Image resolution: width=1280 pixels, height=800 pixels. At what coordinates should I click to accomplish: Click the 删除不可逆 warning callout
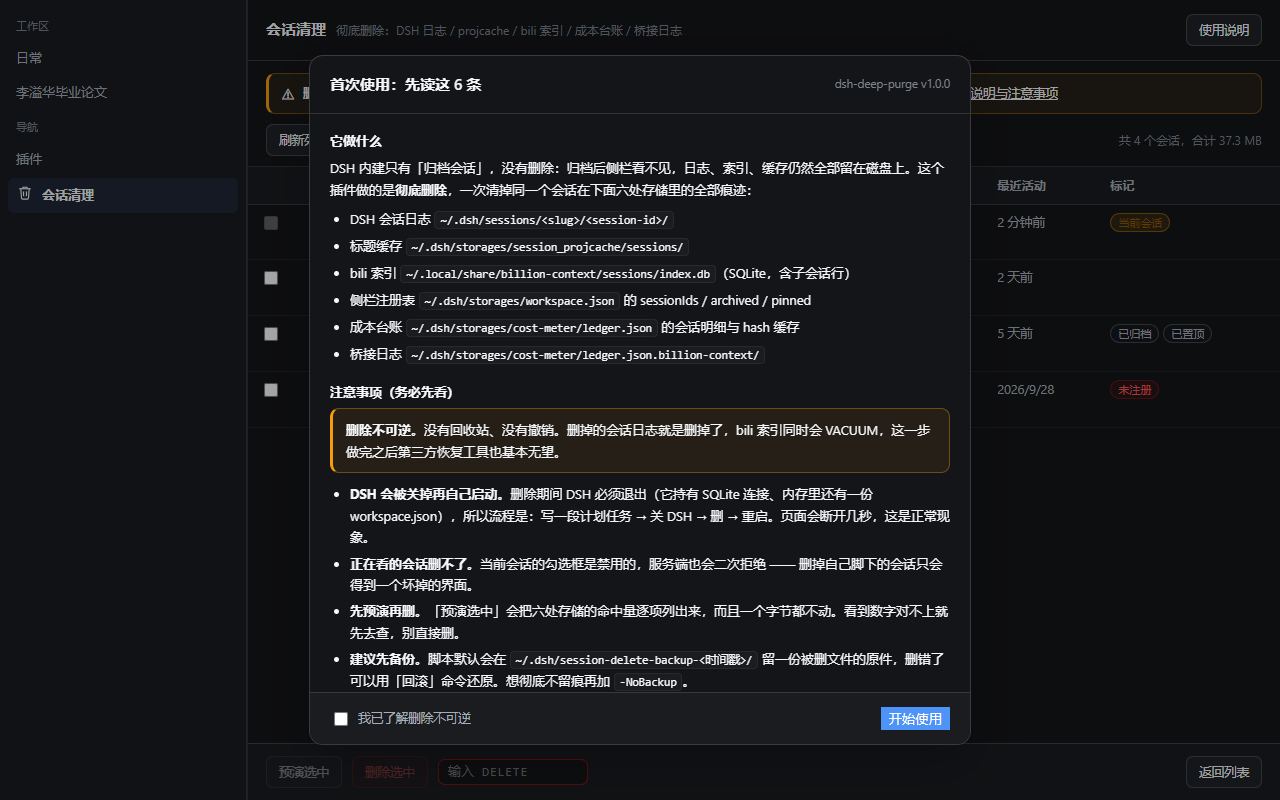click(x=640, y=440)
